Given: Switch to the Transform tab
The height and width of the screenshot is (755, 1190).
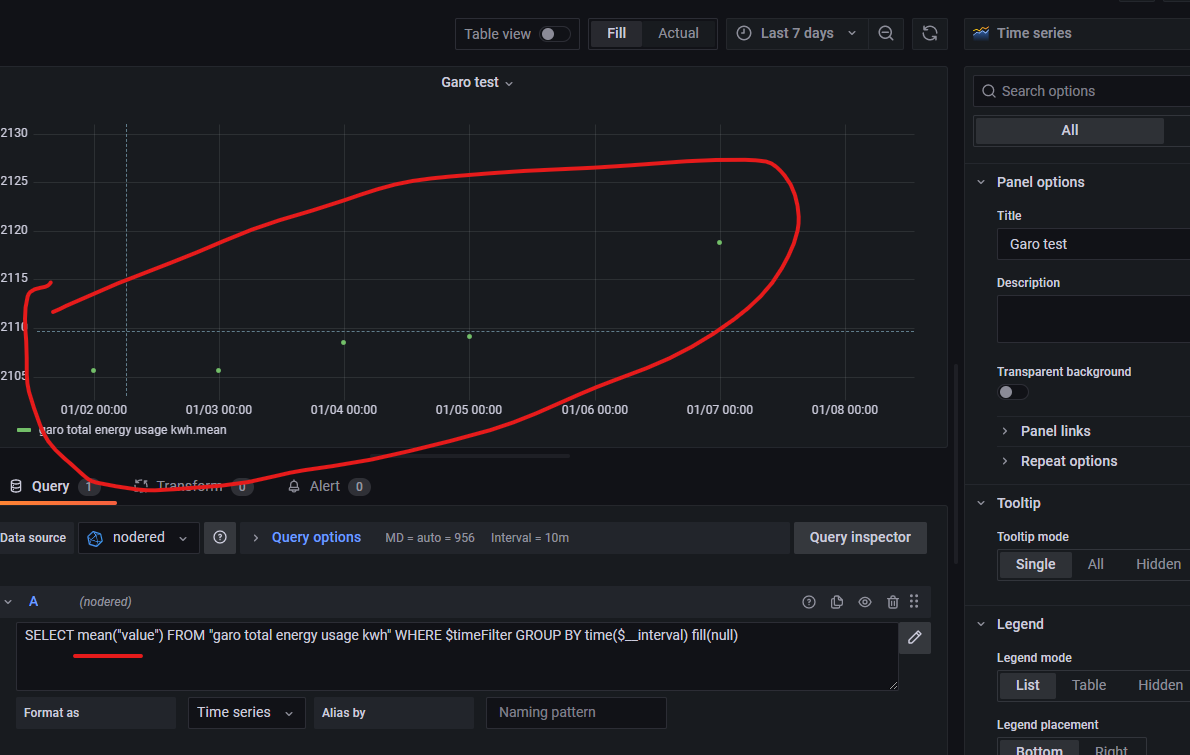Looking at the screenshot, I should point(192,486).
